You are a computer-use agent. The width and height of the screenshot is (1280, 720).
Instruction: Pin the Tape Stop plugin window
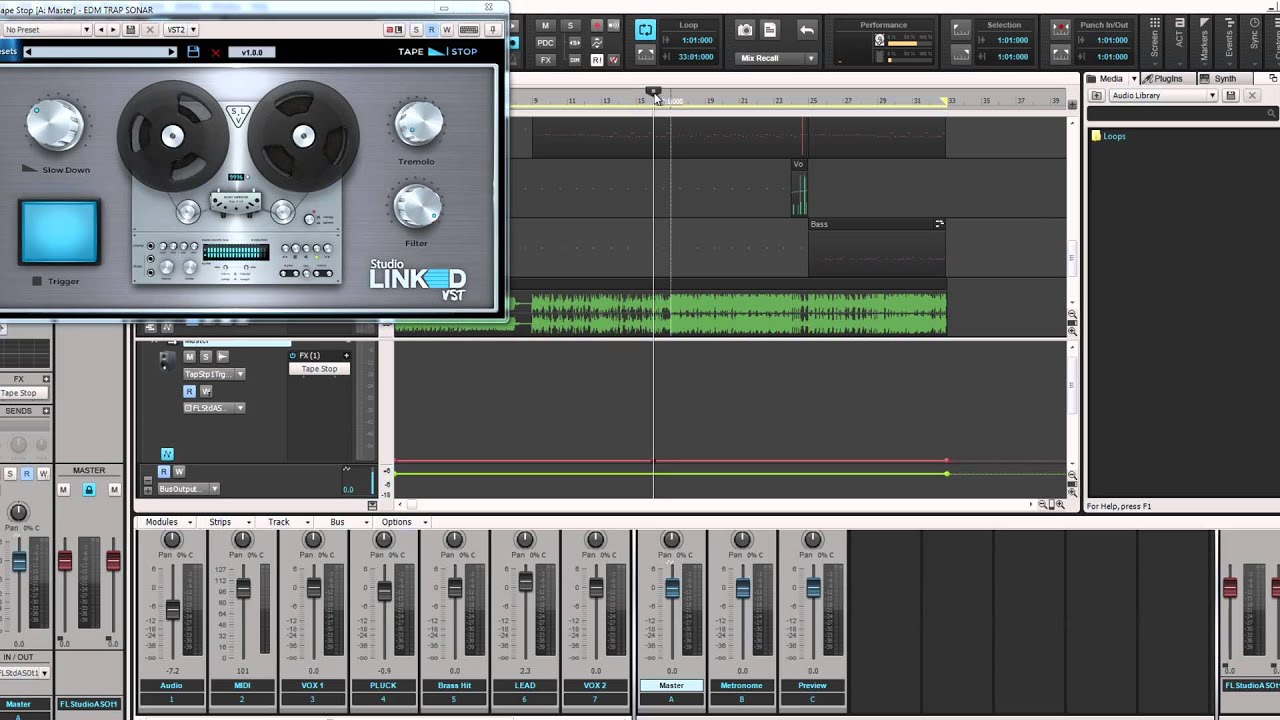[x=492, y=30]
